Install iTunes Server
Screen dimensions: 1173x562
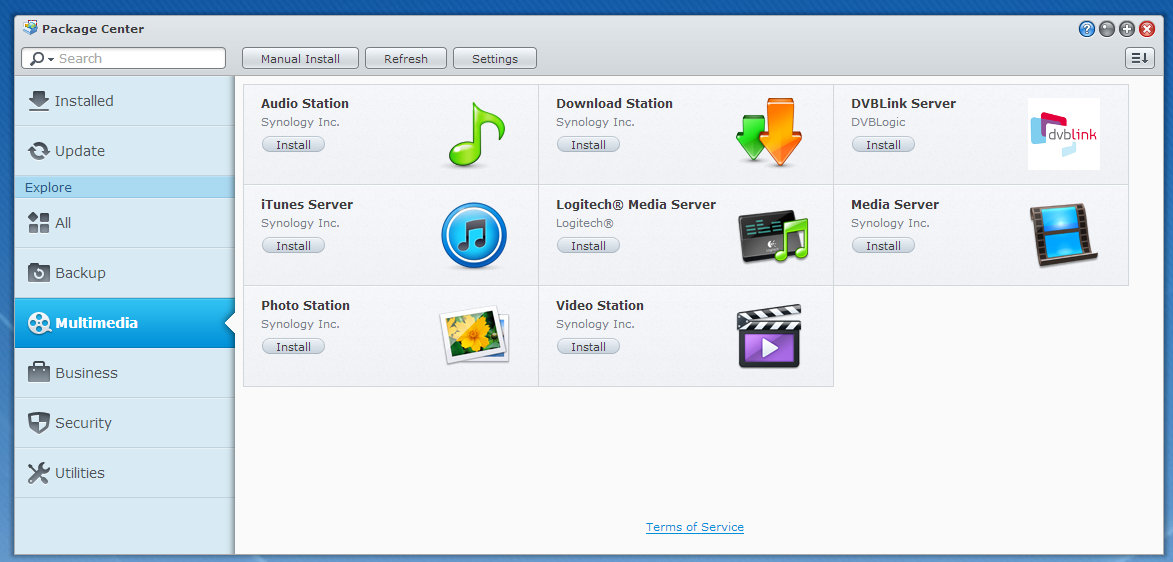tap(293, 245)
